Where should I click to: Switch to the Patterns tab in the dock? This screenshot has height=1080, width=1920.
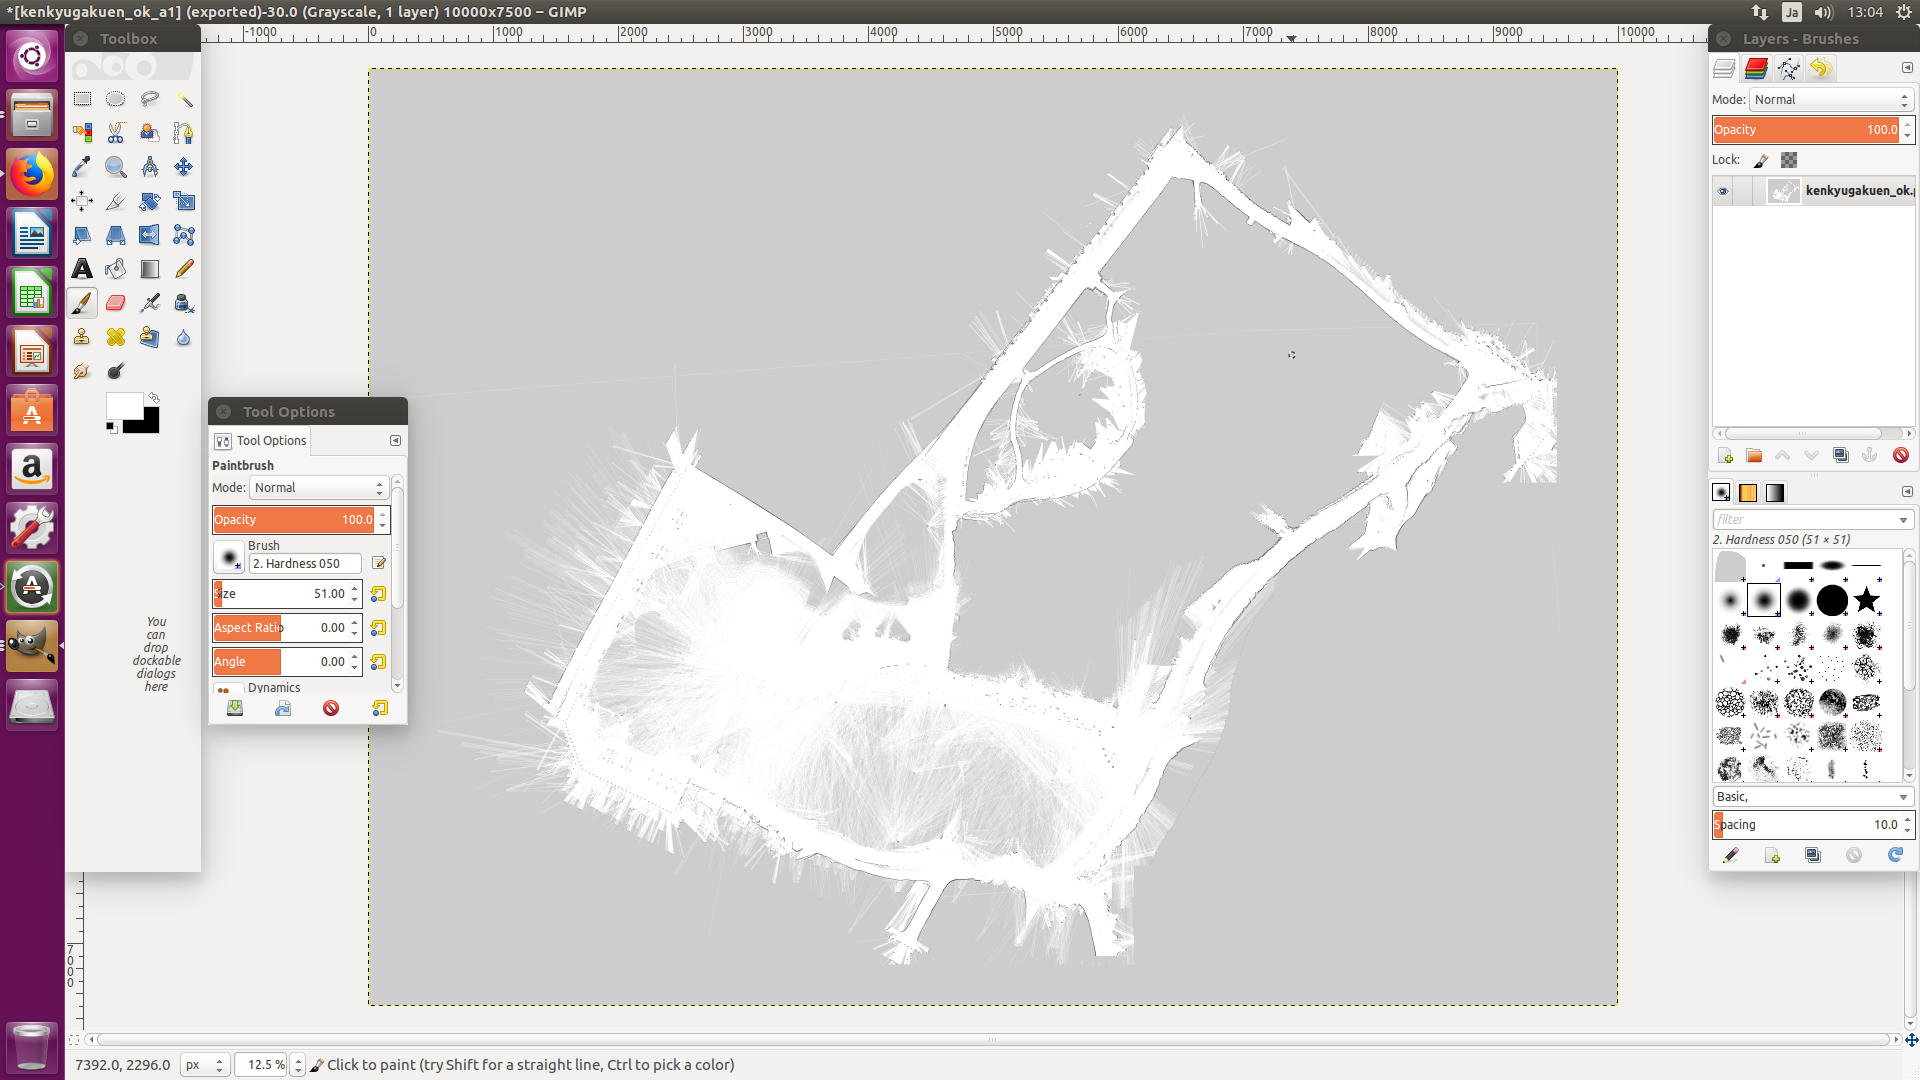(1748, 493)
